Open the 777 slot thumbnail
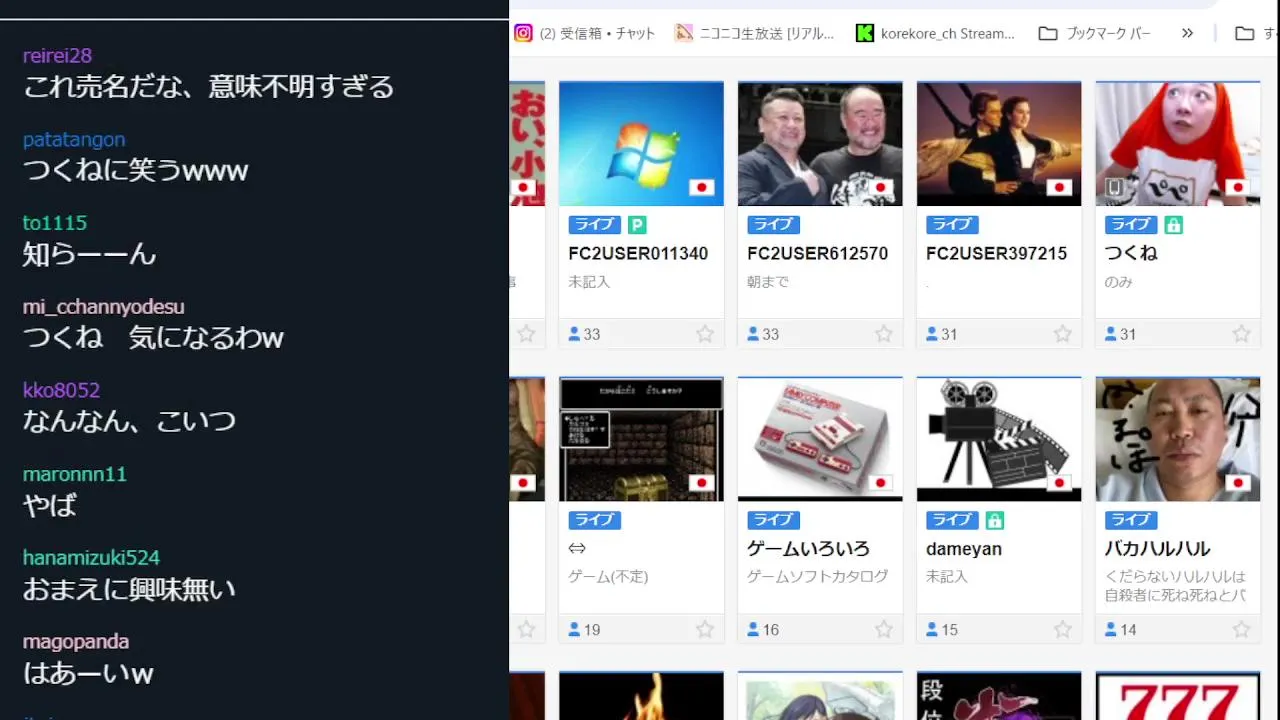 pyautogui.click(x=1178, y=697)
